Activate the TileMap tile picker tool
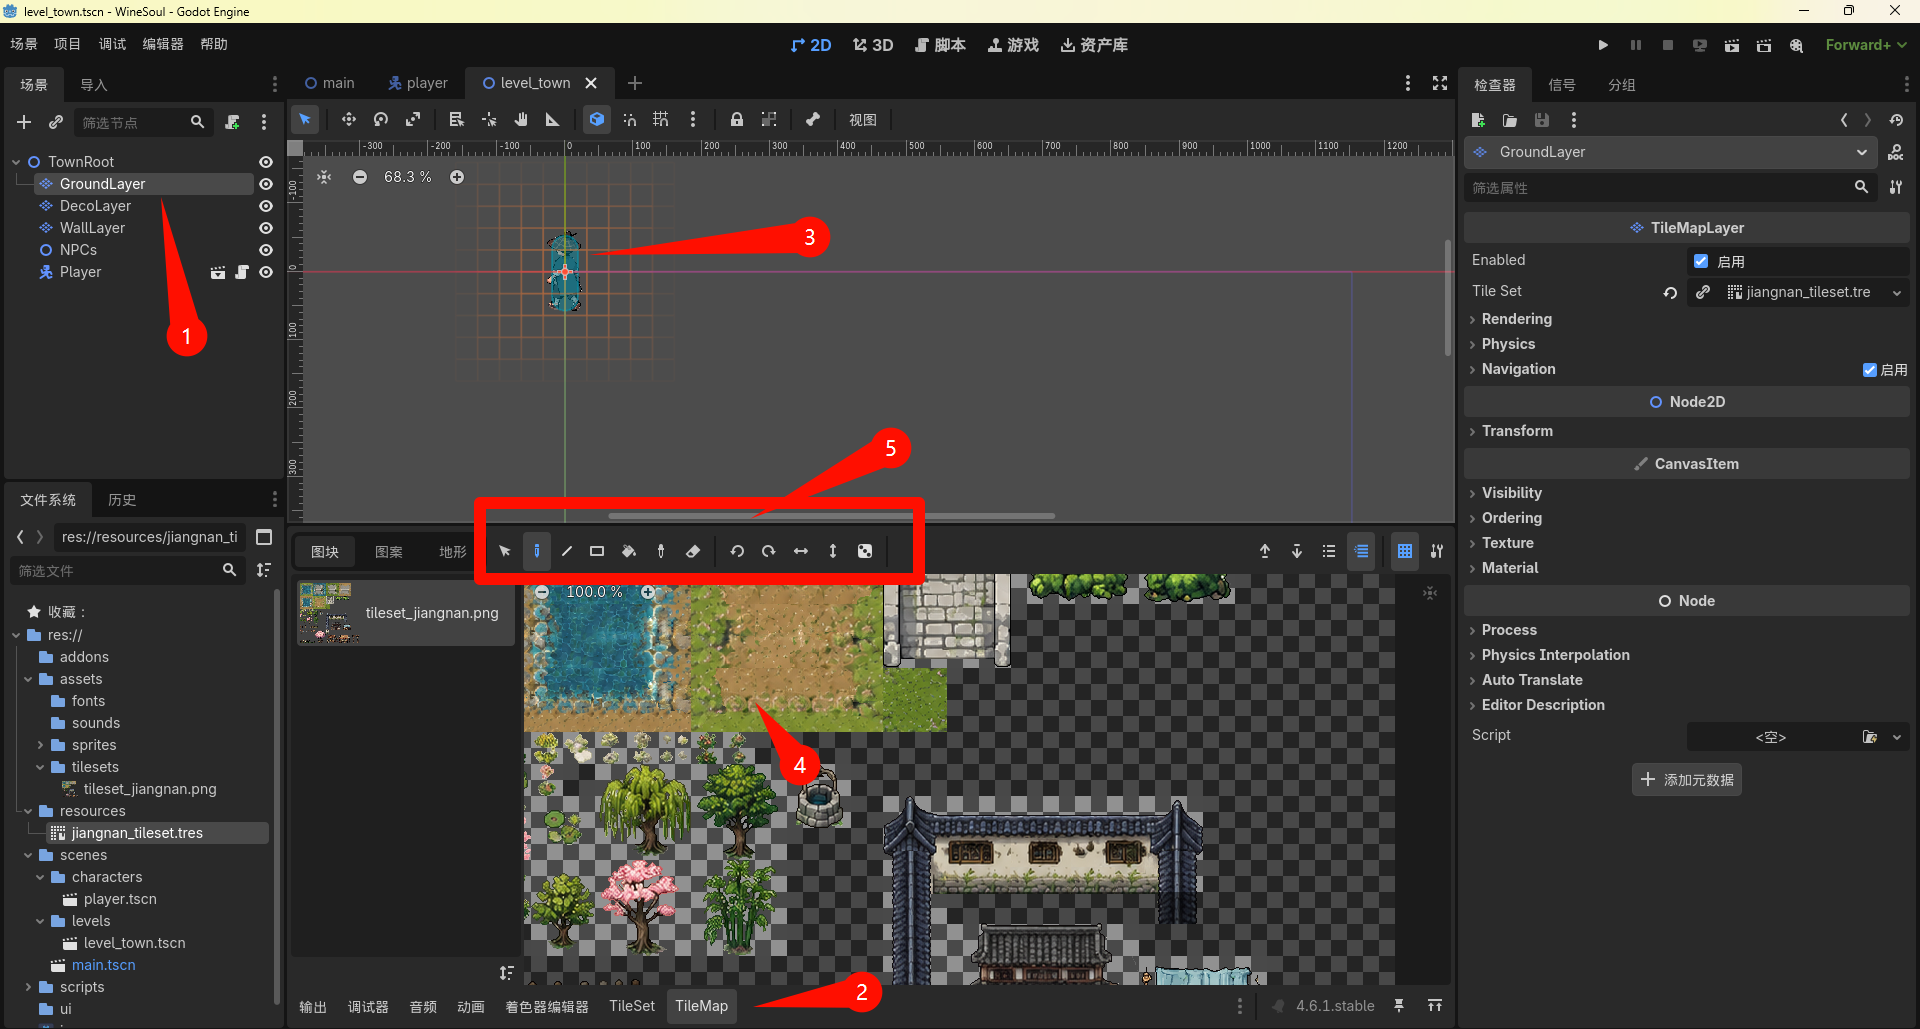Viewport: 1920px width, 1029px height. click(661, 551)
